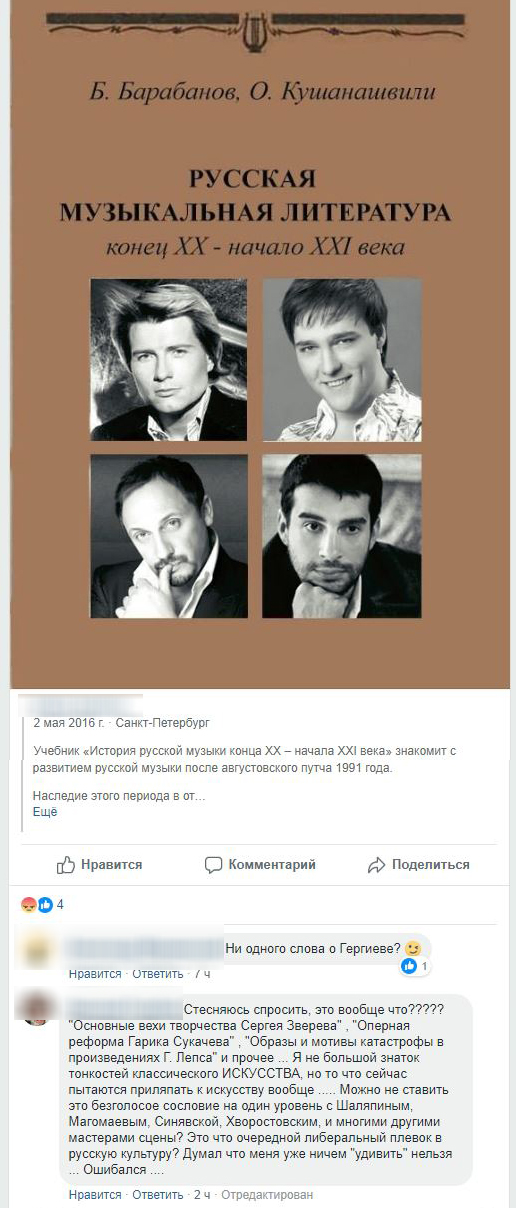Image resolution: width=516 pixels, height=1208 pixels.
Task: Click the post date "2 мая 2016 г."
Action: click(x=69, y=722)
